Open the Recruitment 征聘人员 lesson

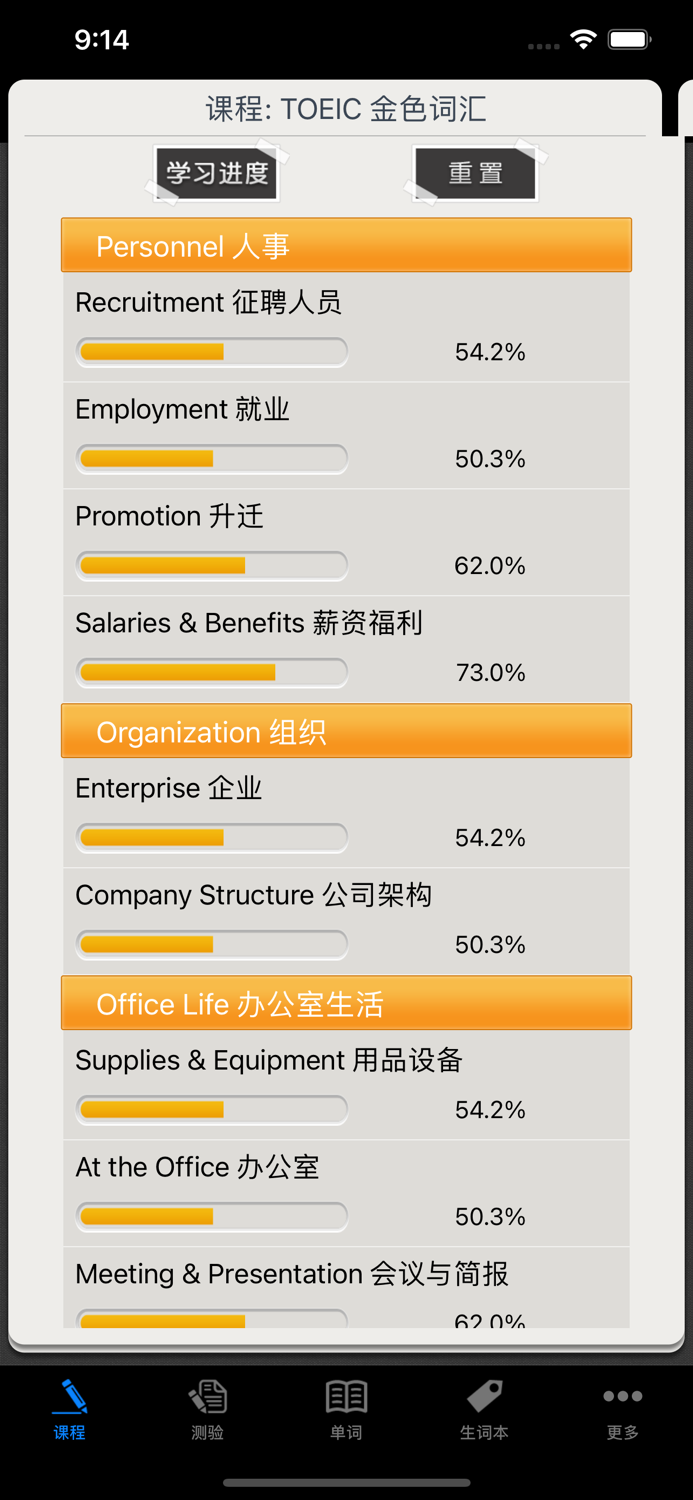tap(346, 325)
